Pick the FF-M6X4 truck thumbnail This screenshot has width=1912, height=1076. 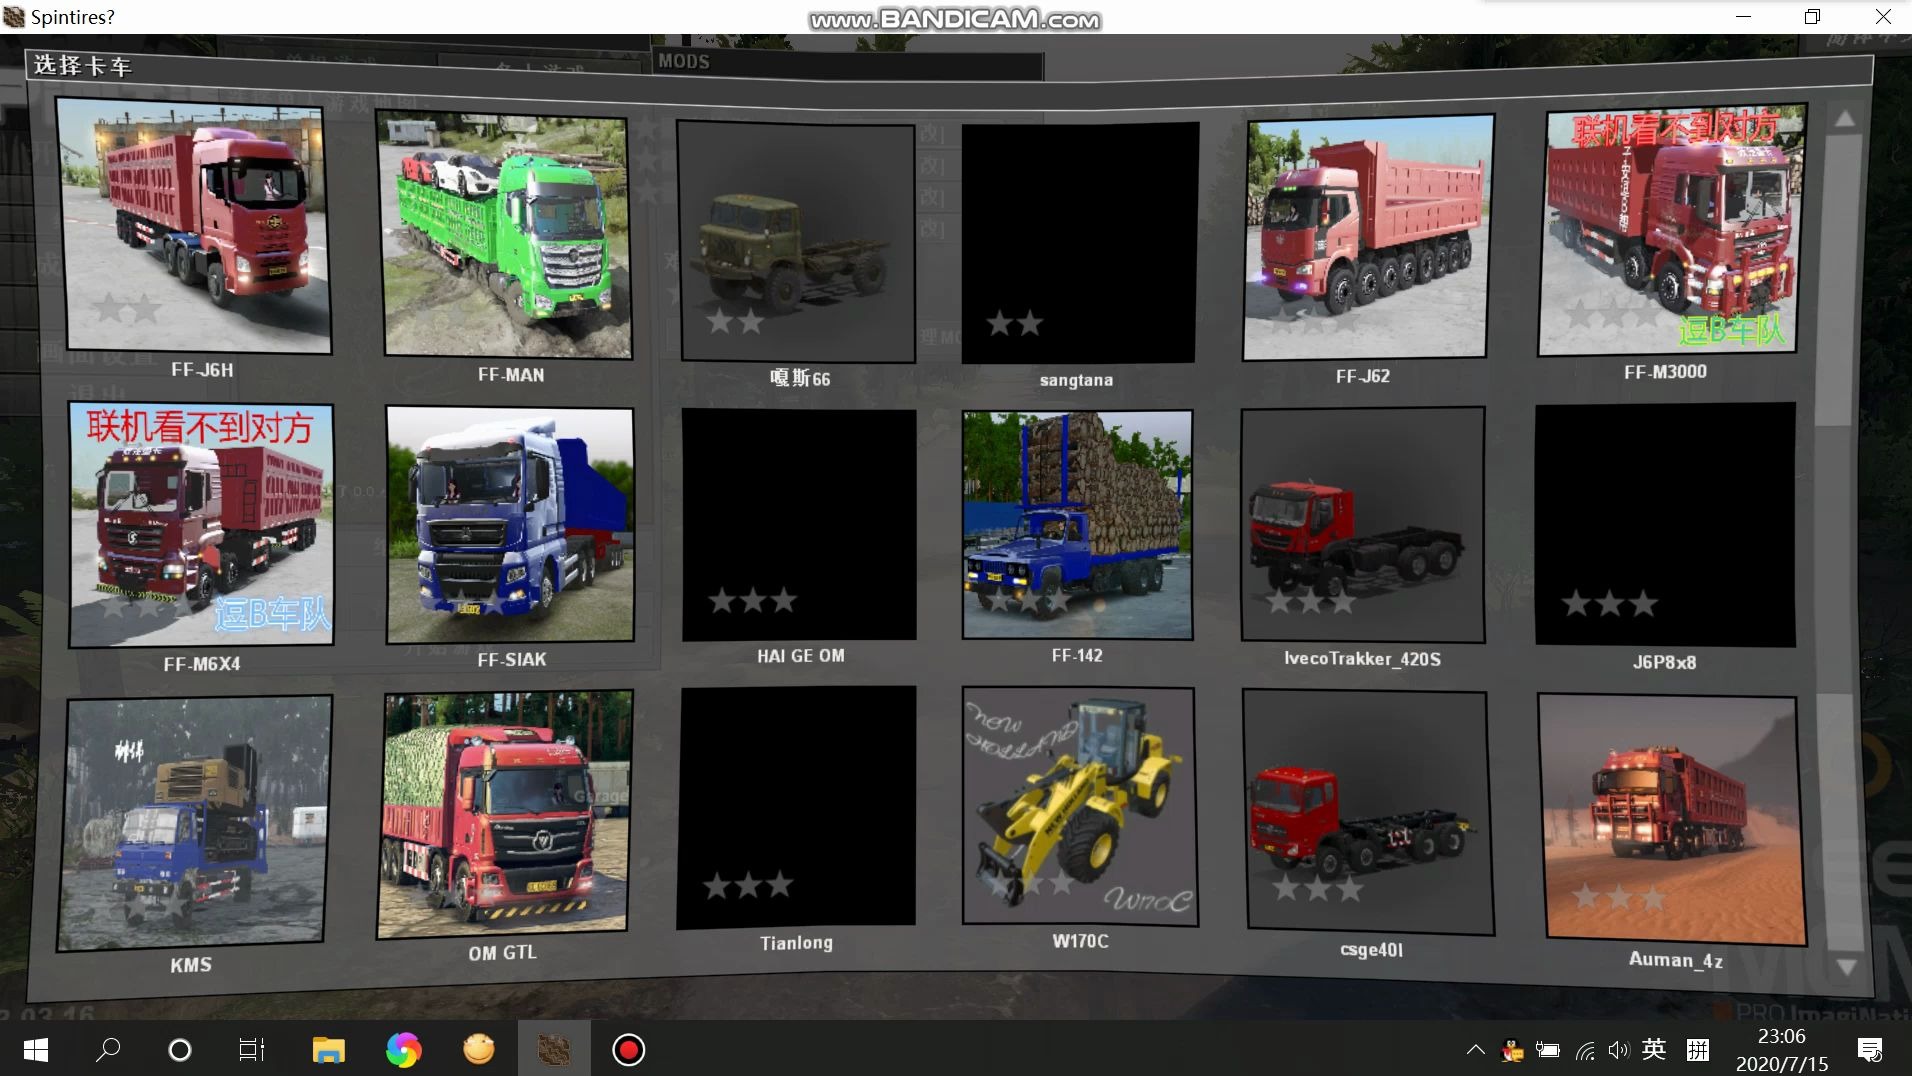pos(201,525)
